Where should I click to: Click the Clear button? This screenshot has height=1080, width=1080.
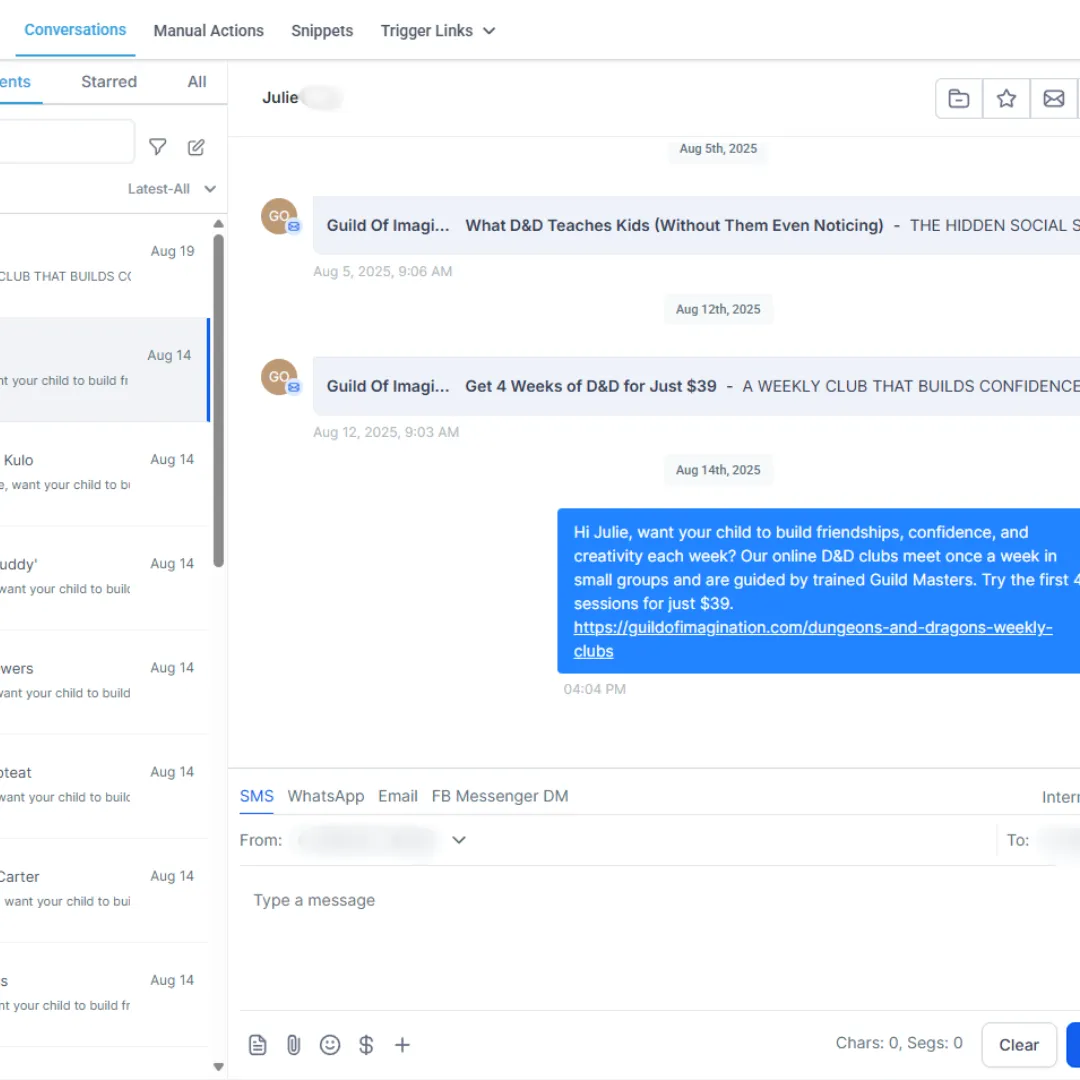pyautogui.click(x=1019, y=1045)
